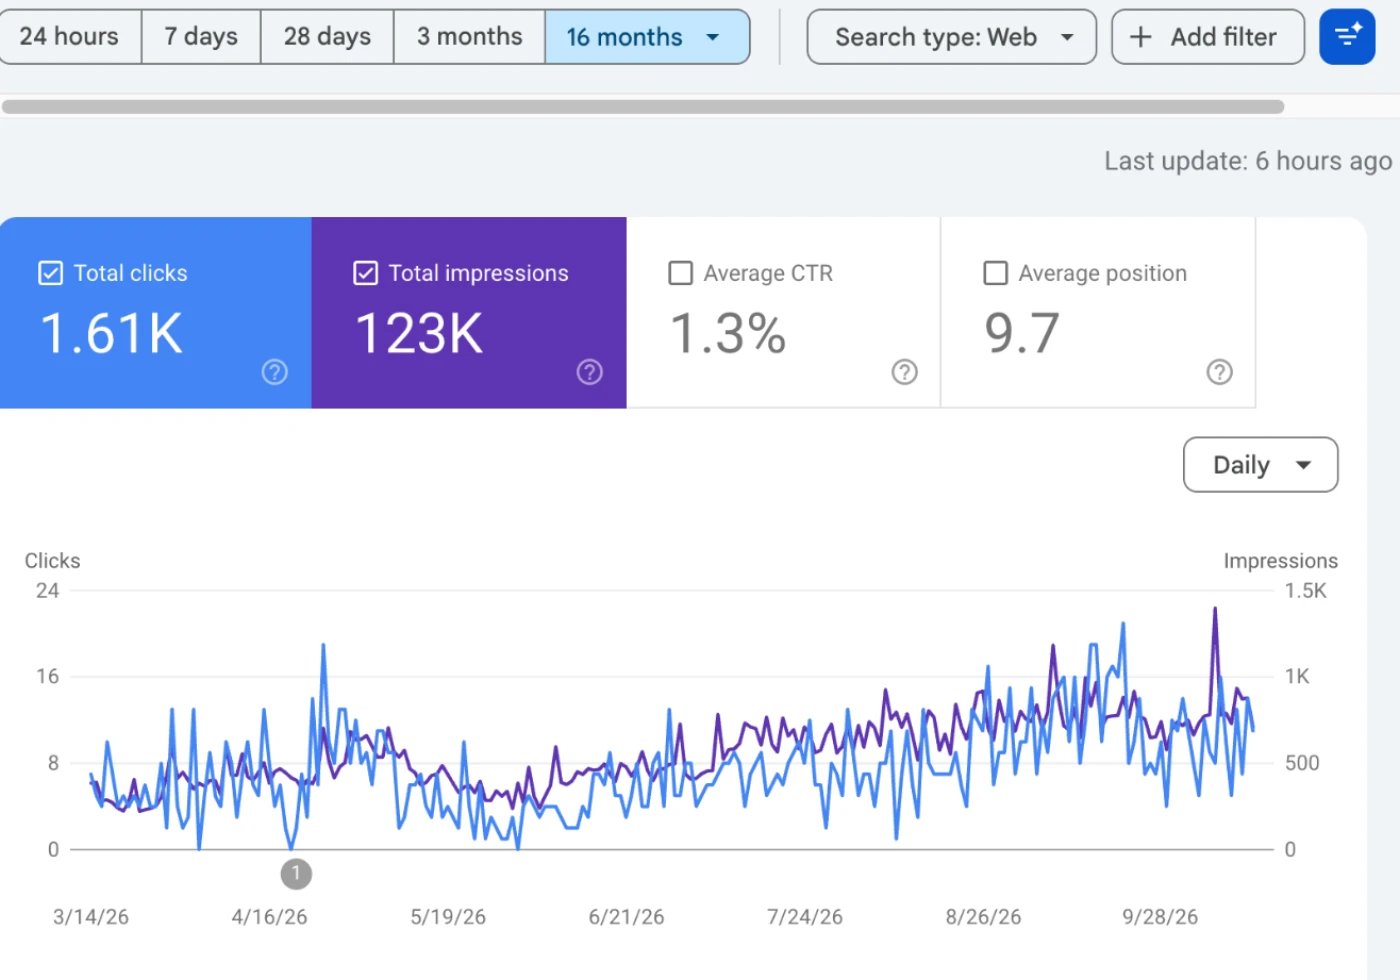Click the help icon on Total clicks card

click(275, 372)
